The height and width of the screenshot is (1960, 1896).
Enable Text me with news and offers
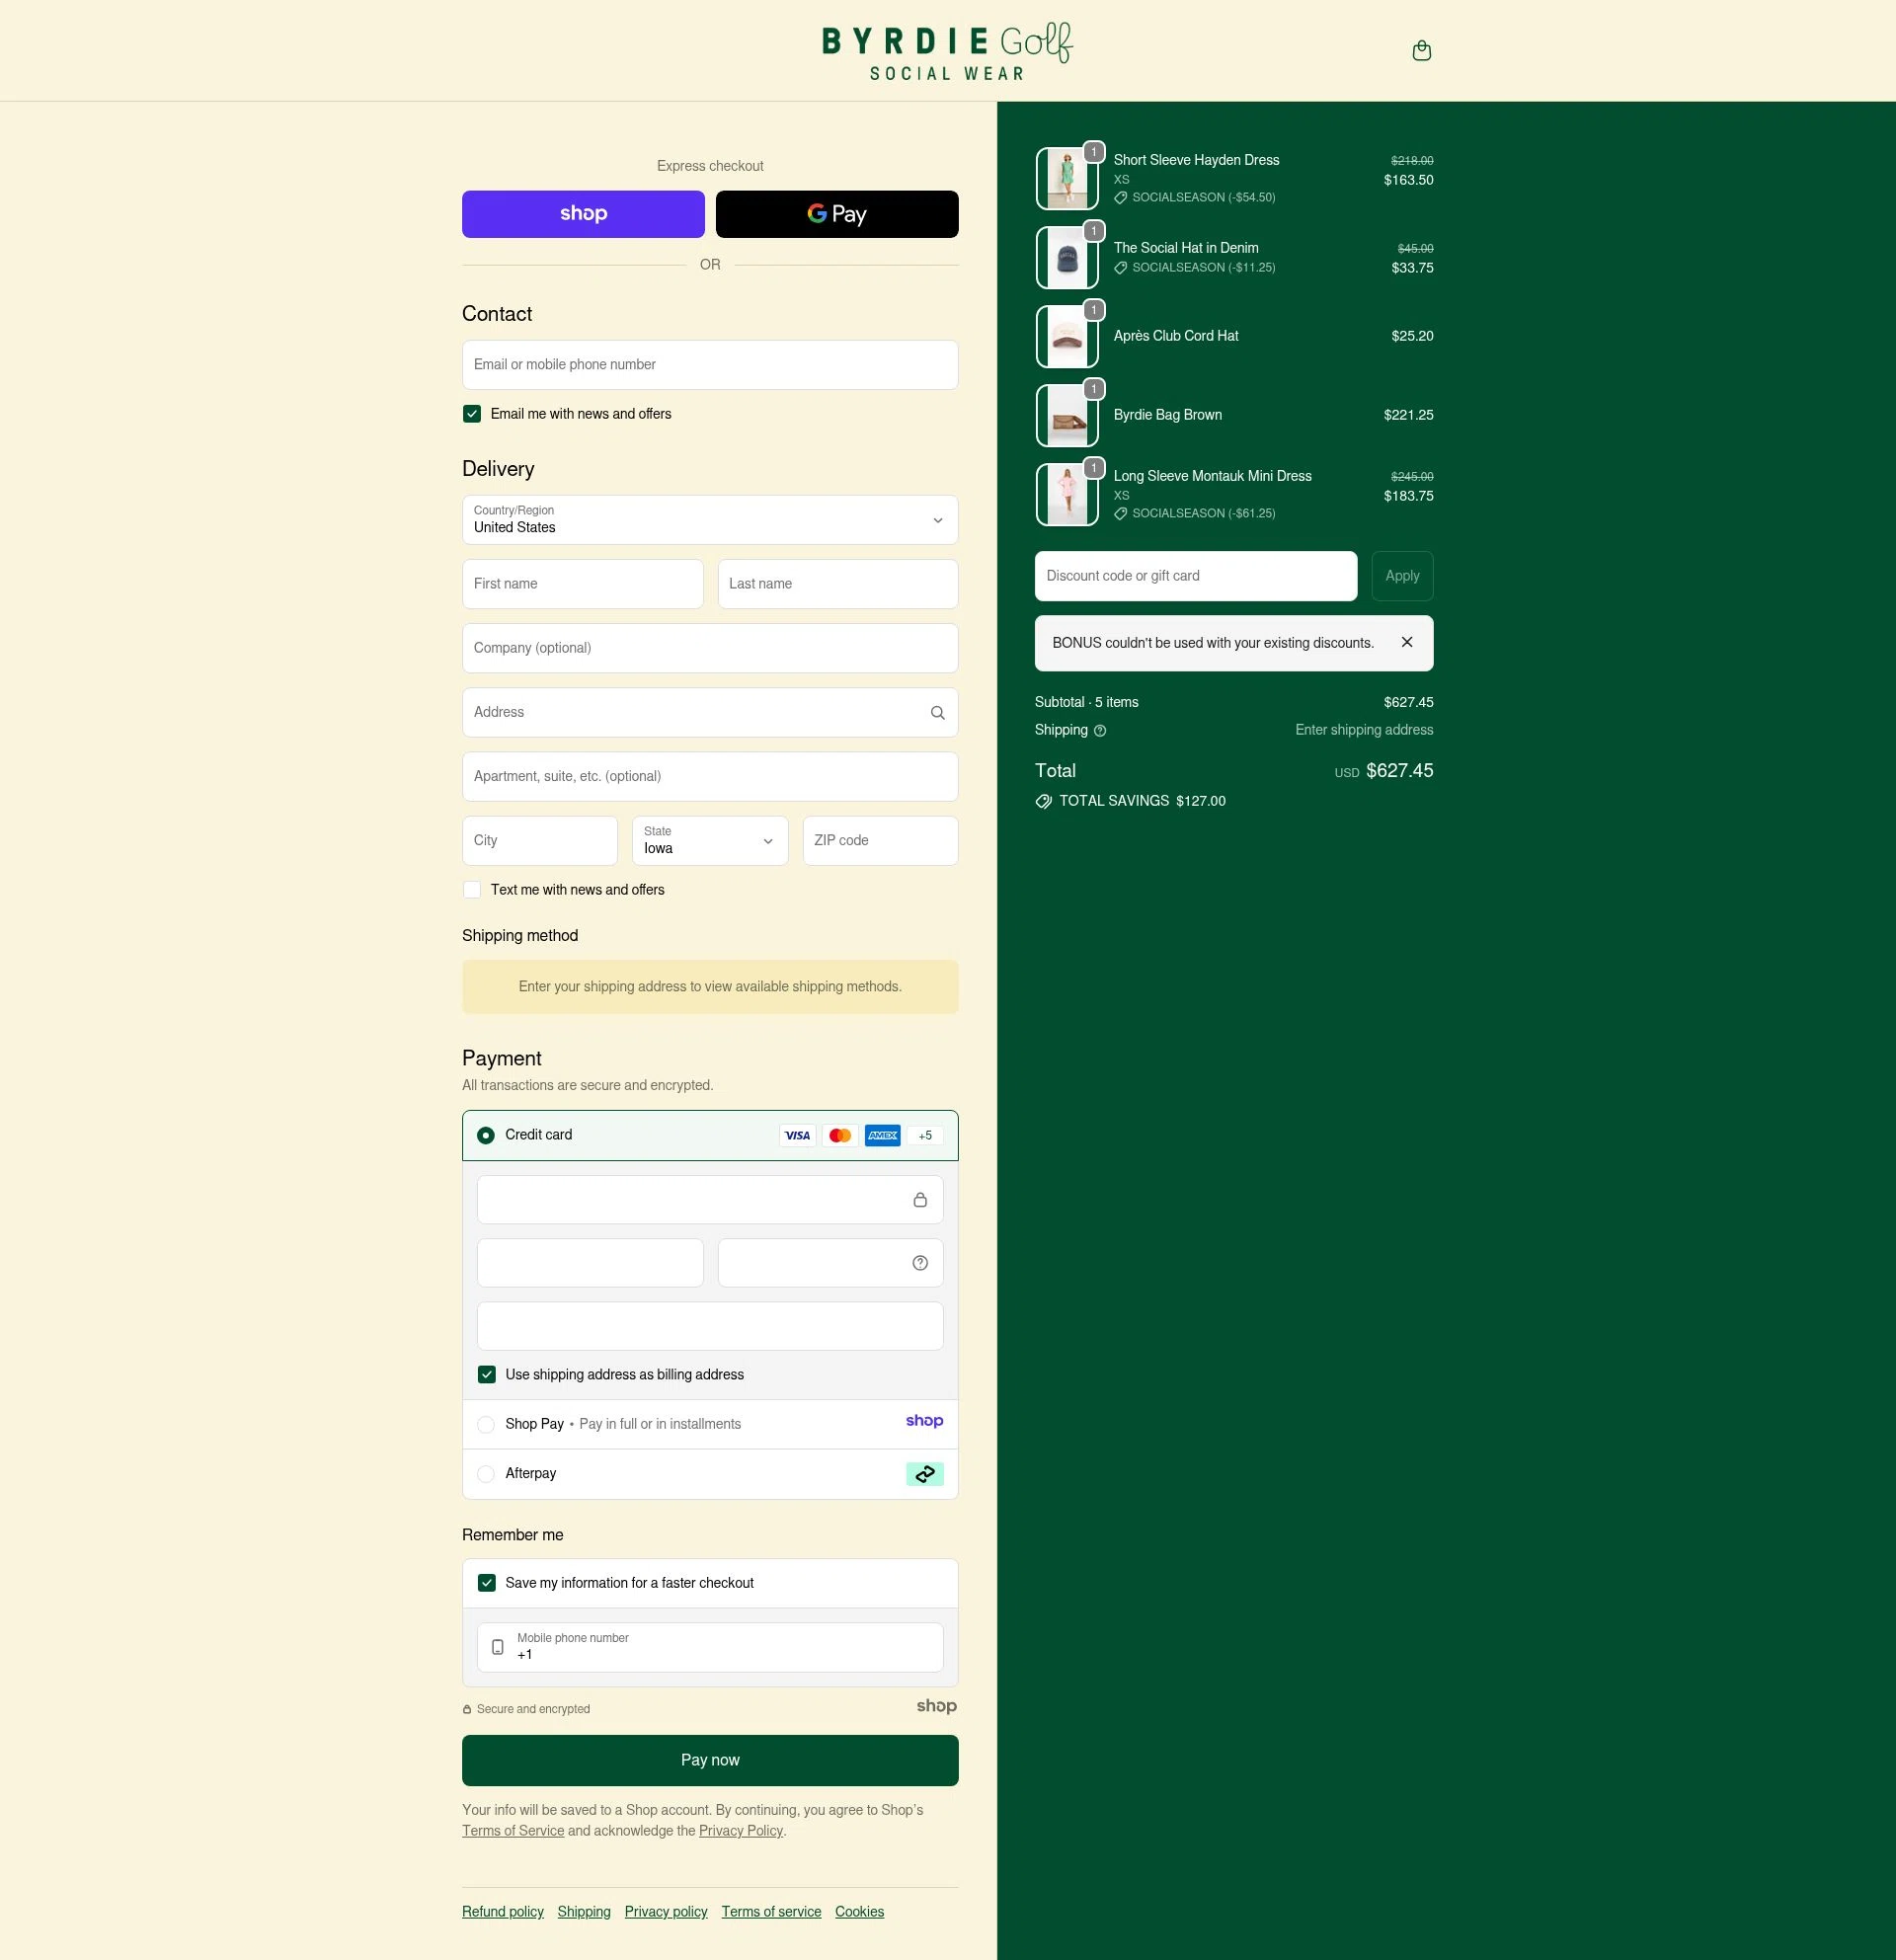coord(471,889)
